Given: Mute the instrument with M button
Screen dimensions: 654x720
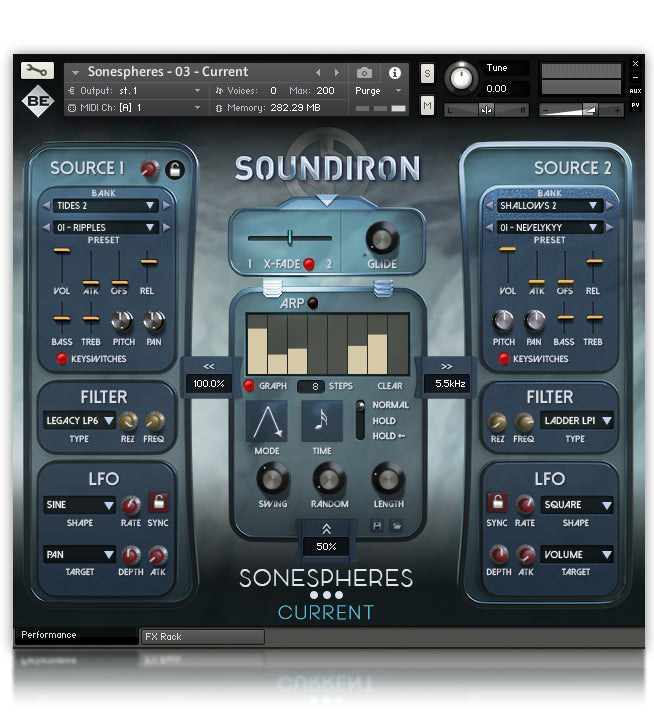Looking at the screenshot, I should pyautogui.click(x=427, y=106).
